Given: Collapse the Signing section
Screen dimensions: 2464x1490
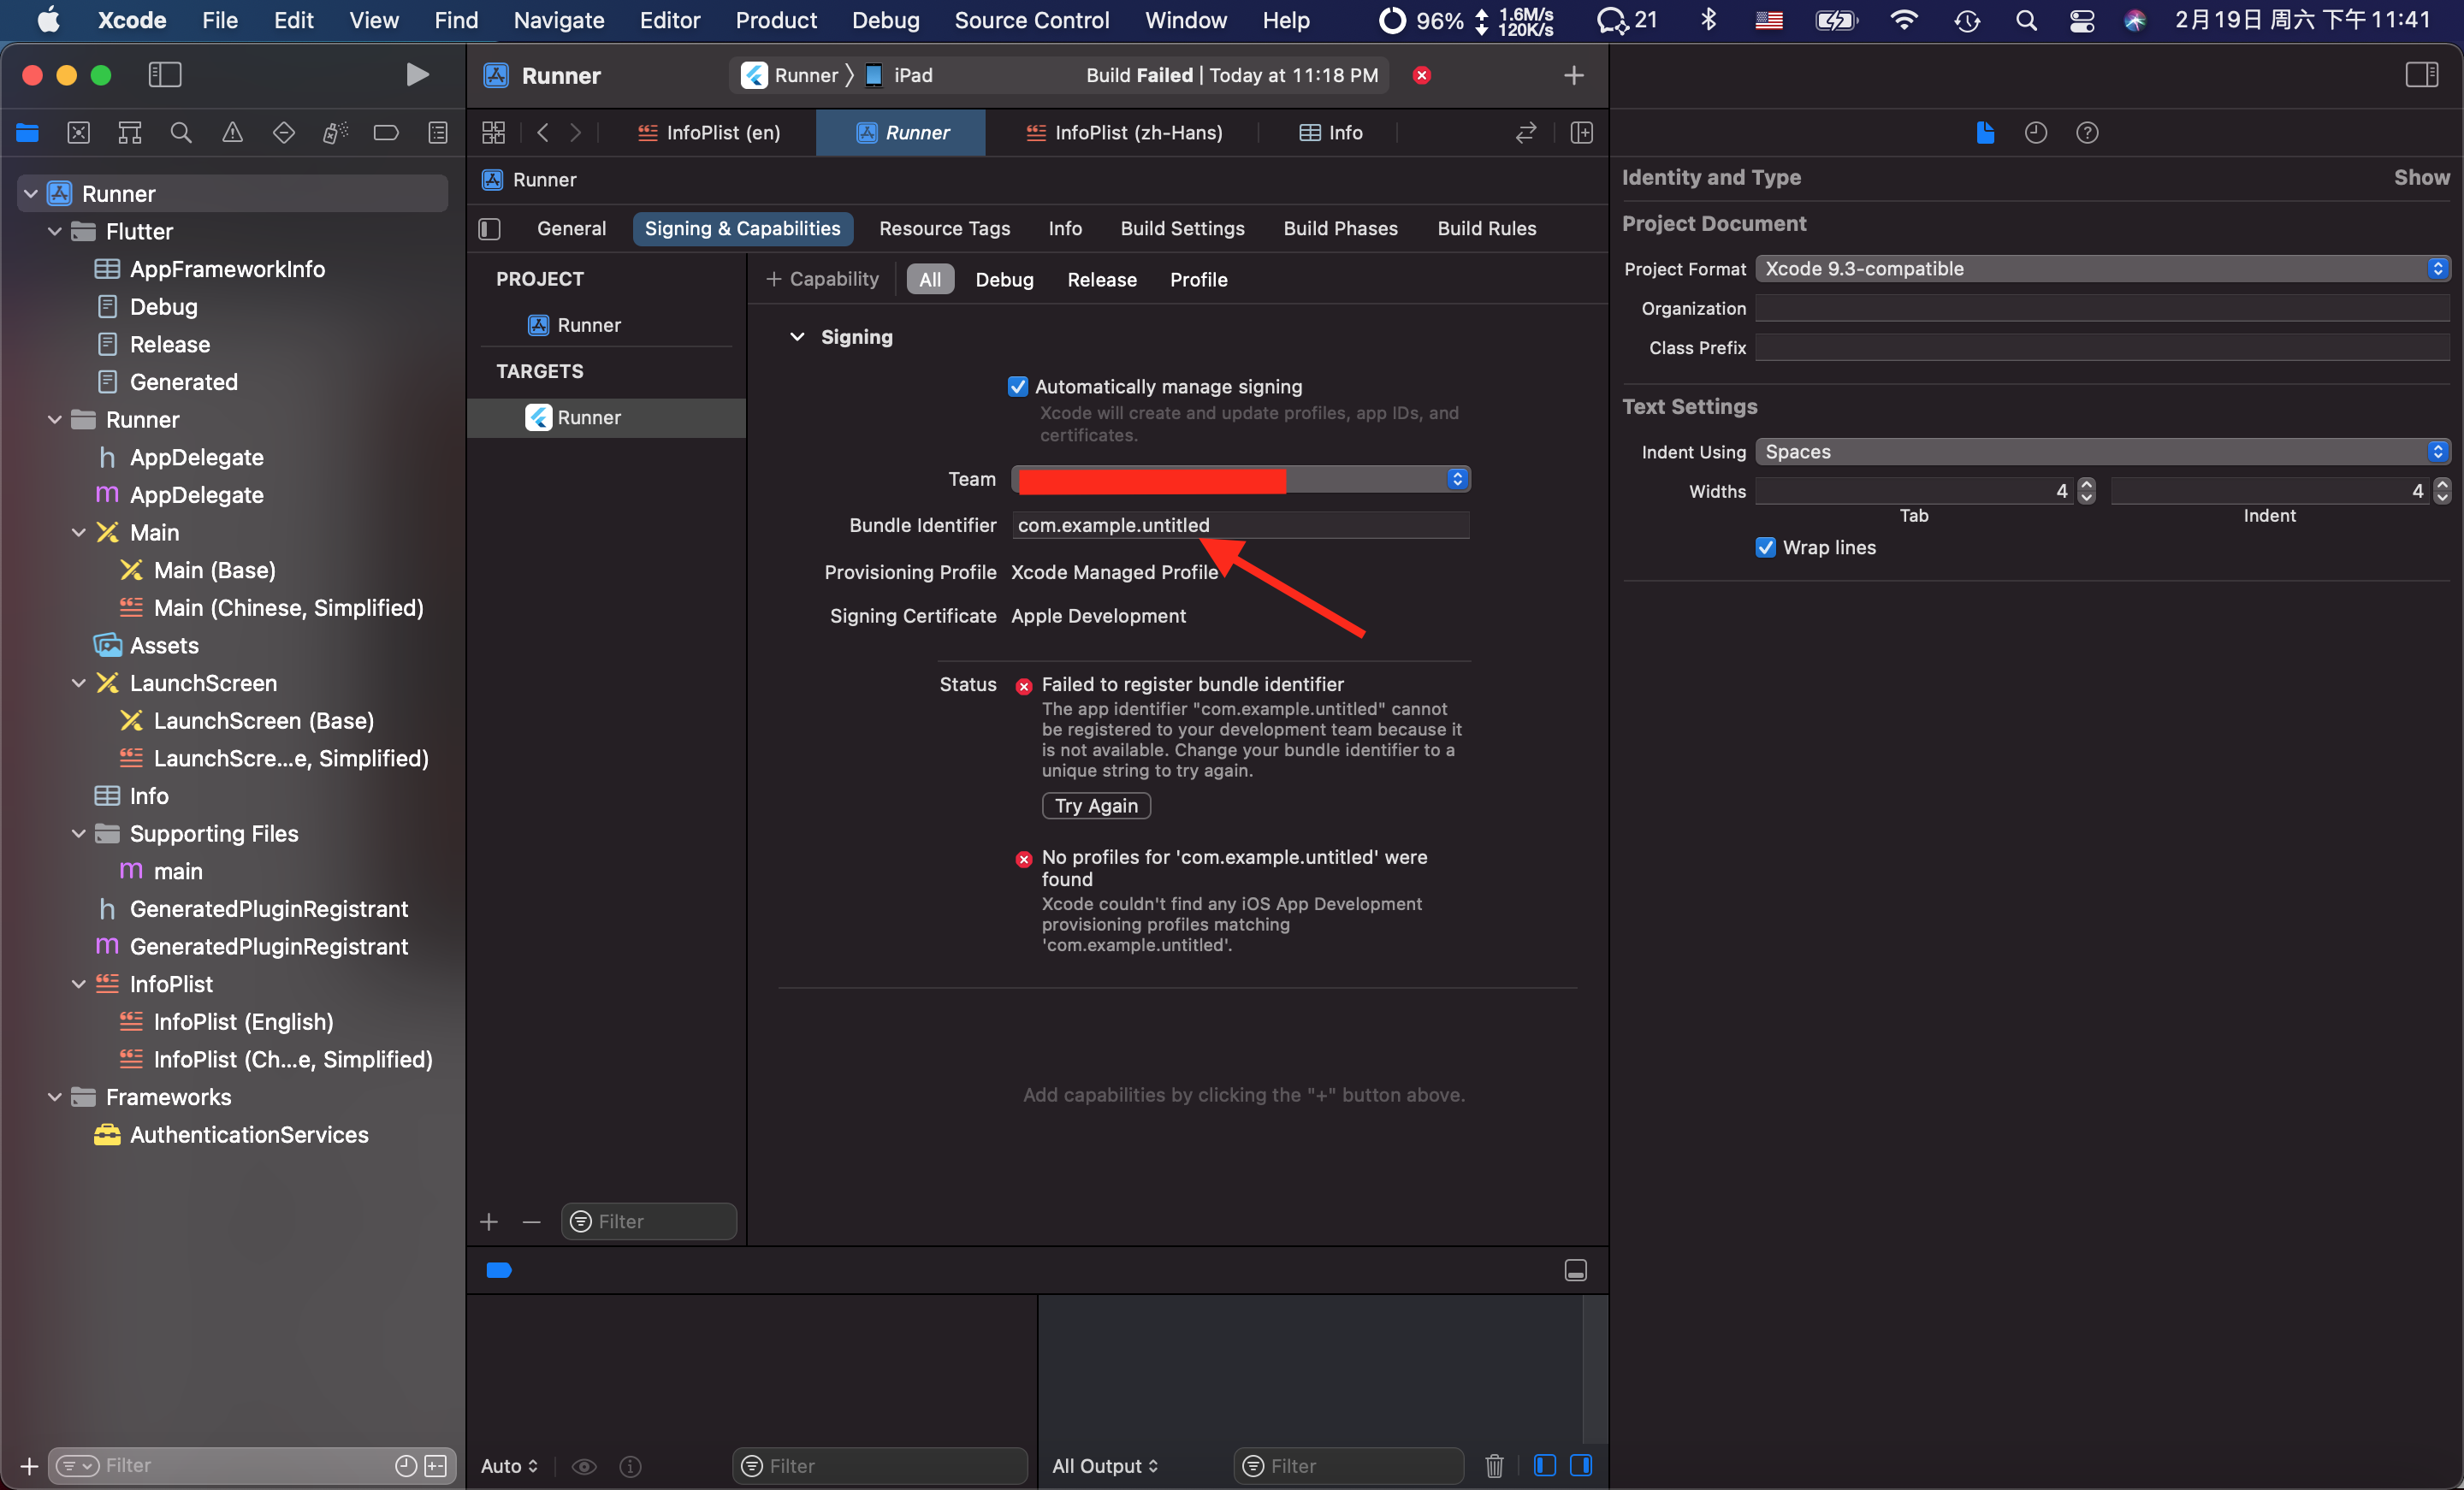Looking at the screenshot, I should point(797,337).
